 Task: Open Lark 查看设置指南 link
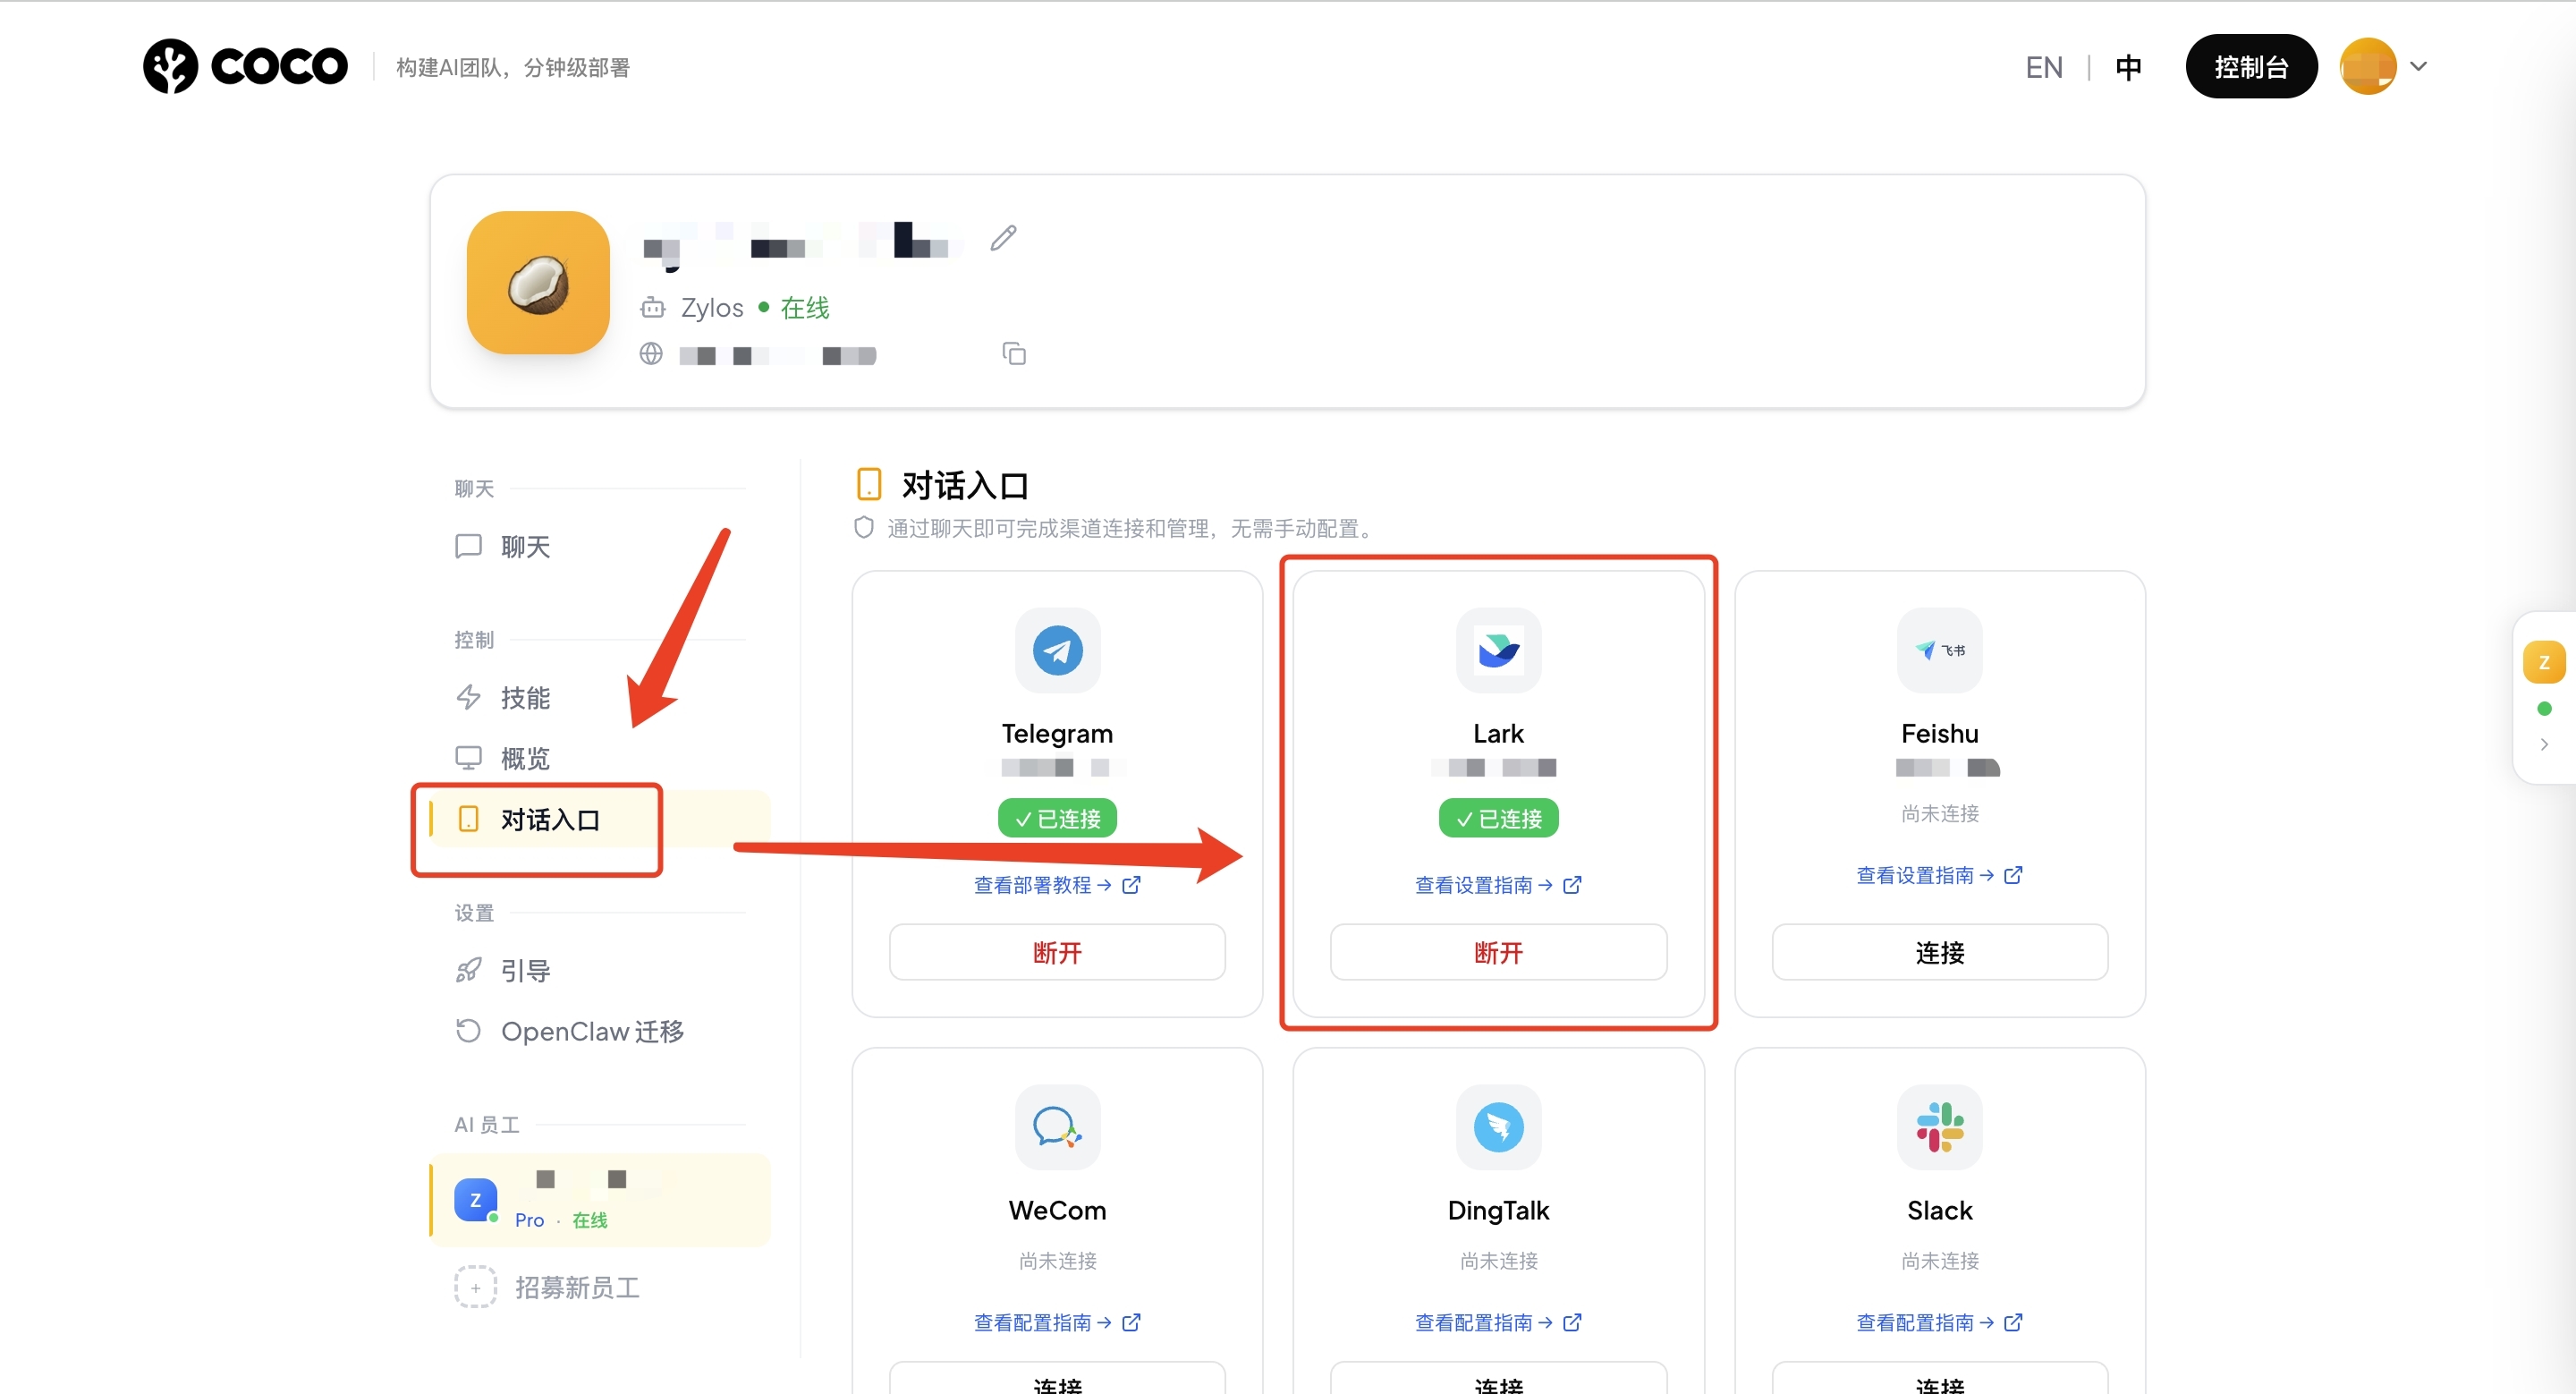1498,885
